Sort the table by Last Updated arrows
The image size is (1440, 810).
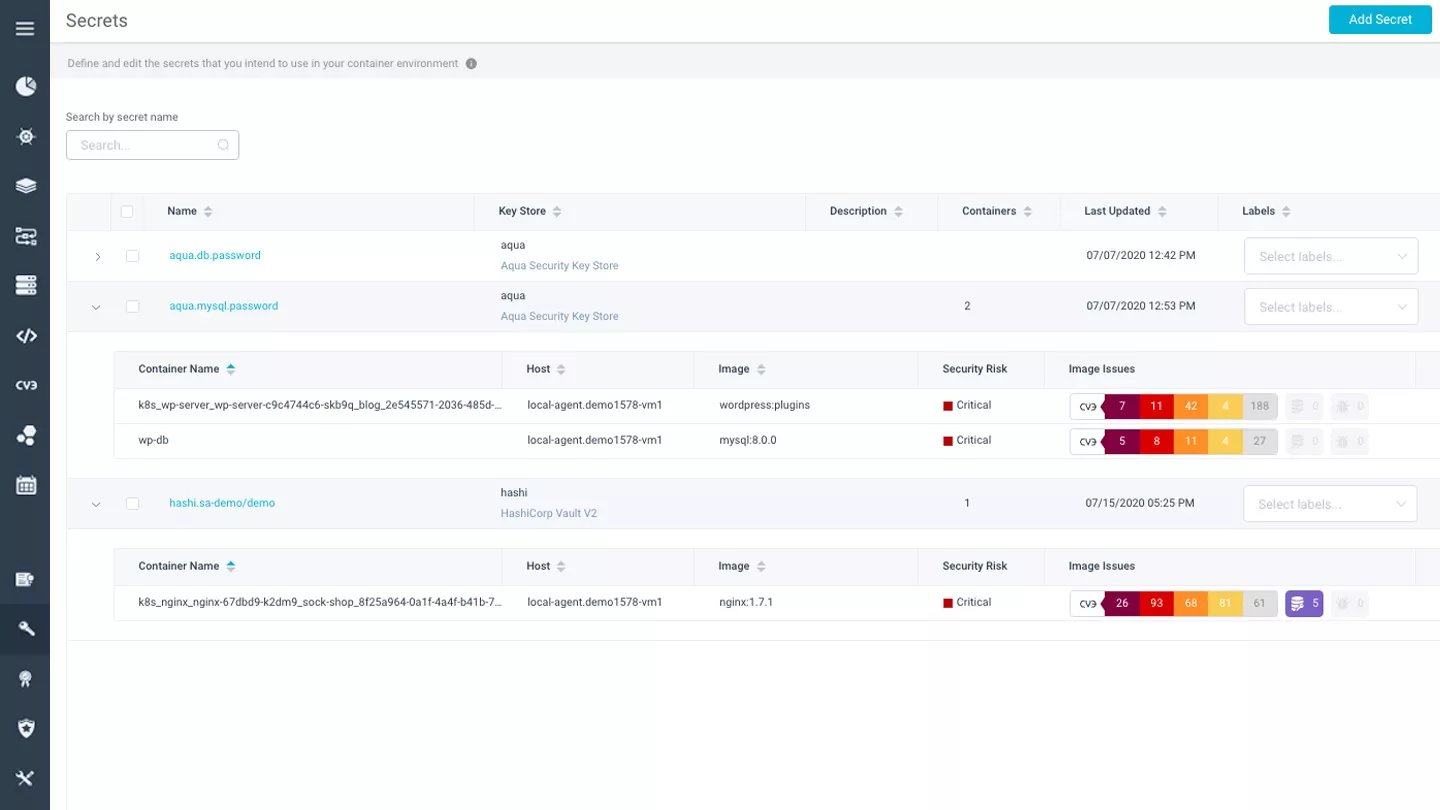[x=1162, y=212]
